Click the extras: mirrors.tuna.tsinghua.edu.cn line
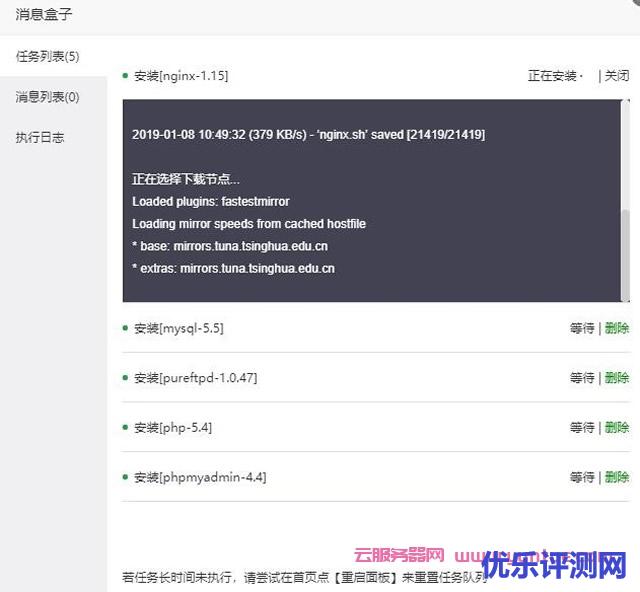Viewport: 640px width, 592px height. tap(233, 269)
